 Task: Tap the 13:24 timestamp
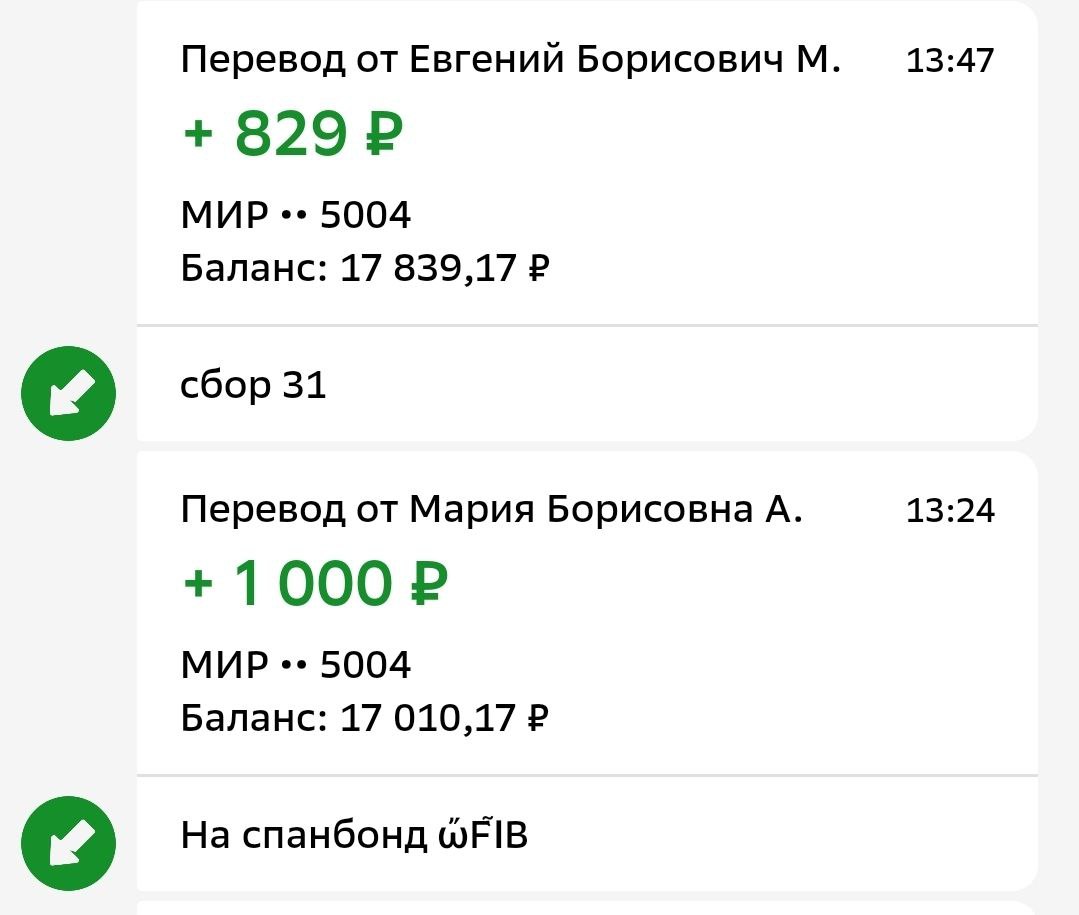(950, 511)
